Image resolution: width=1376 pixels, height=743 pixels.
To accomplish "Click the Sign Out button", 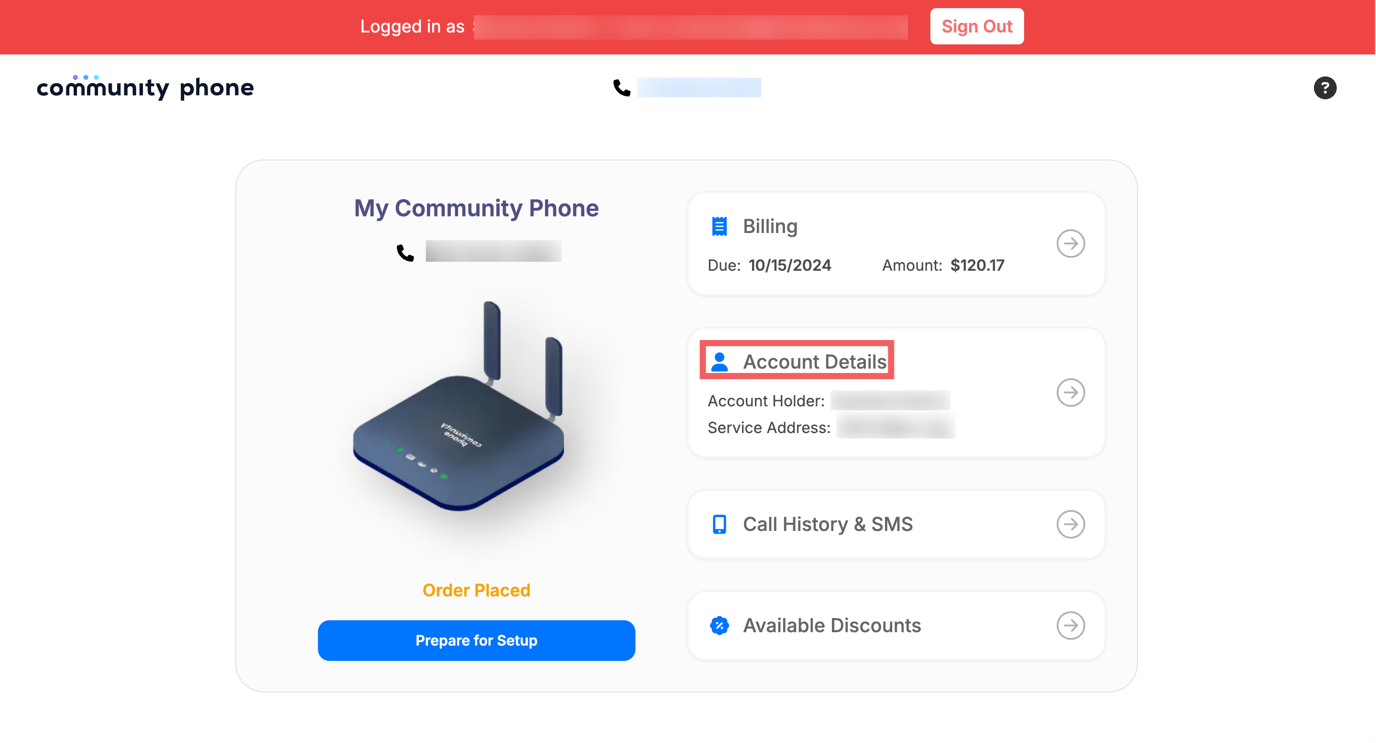I will click(977, 26).
